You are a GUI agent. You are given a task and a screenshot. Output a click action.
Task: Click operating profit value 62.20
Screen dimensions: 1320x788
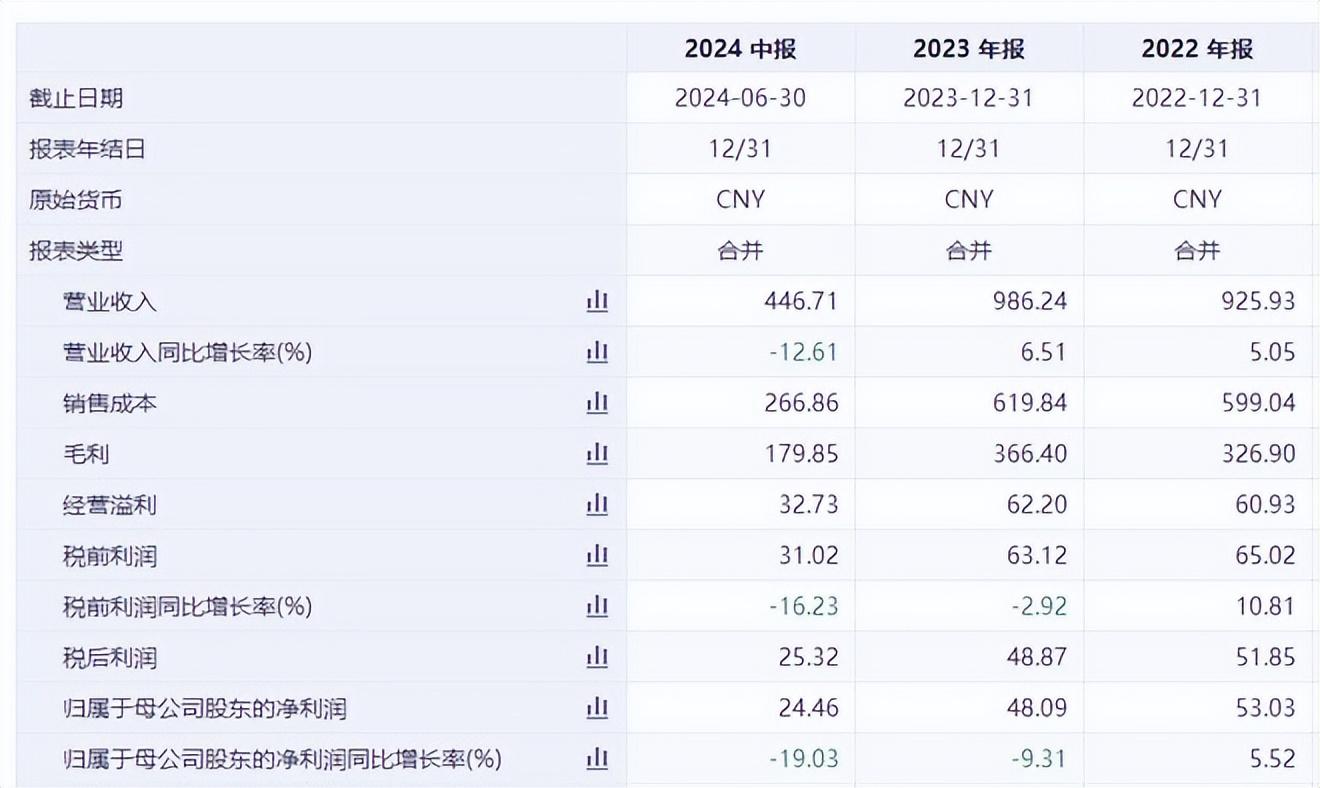click(1037, 505)
